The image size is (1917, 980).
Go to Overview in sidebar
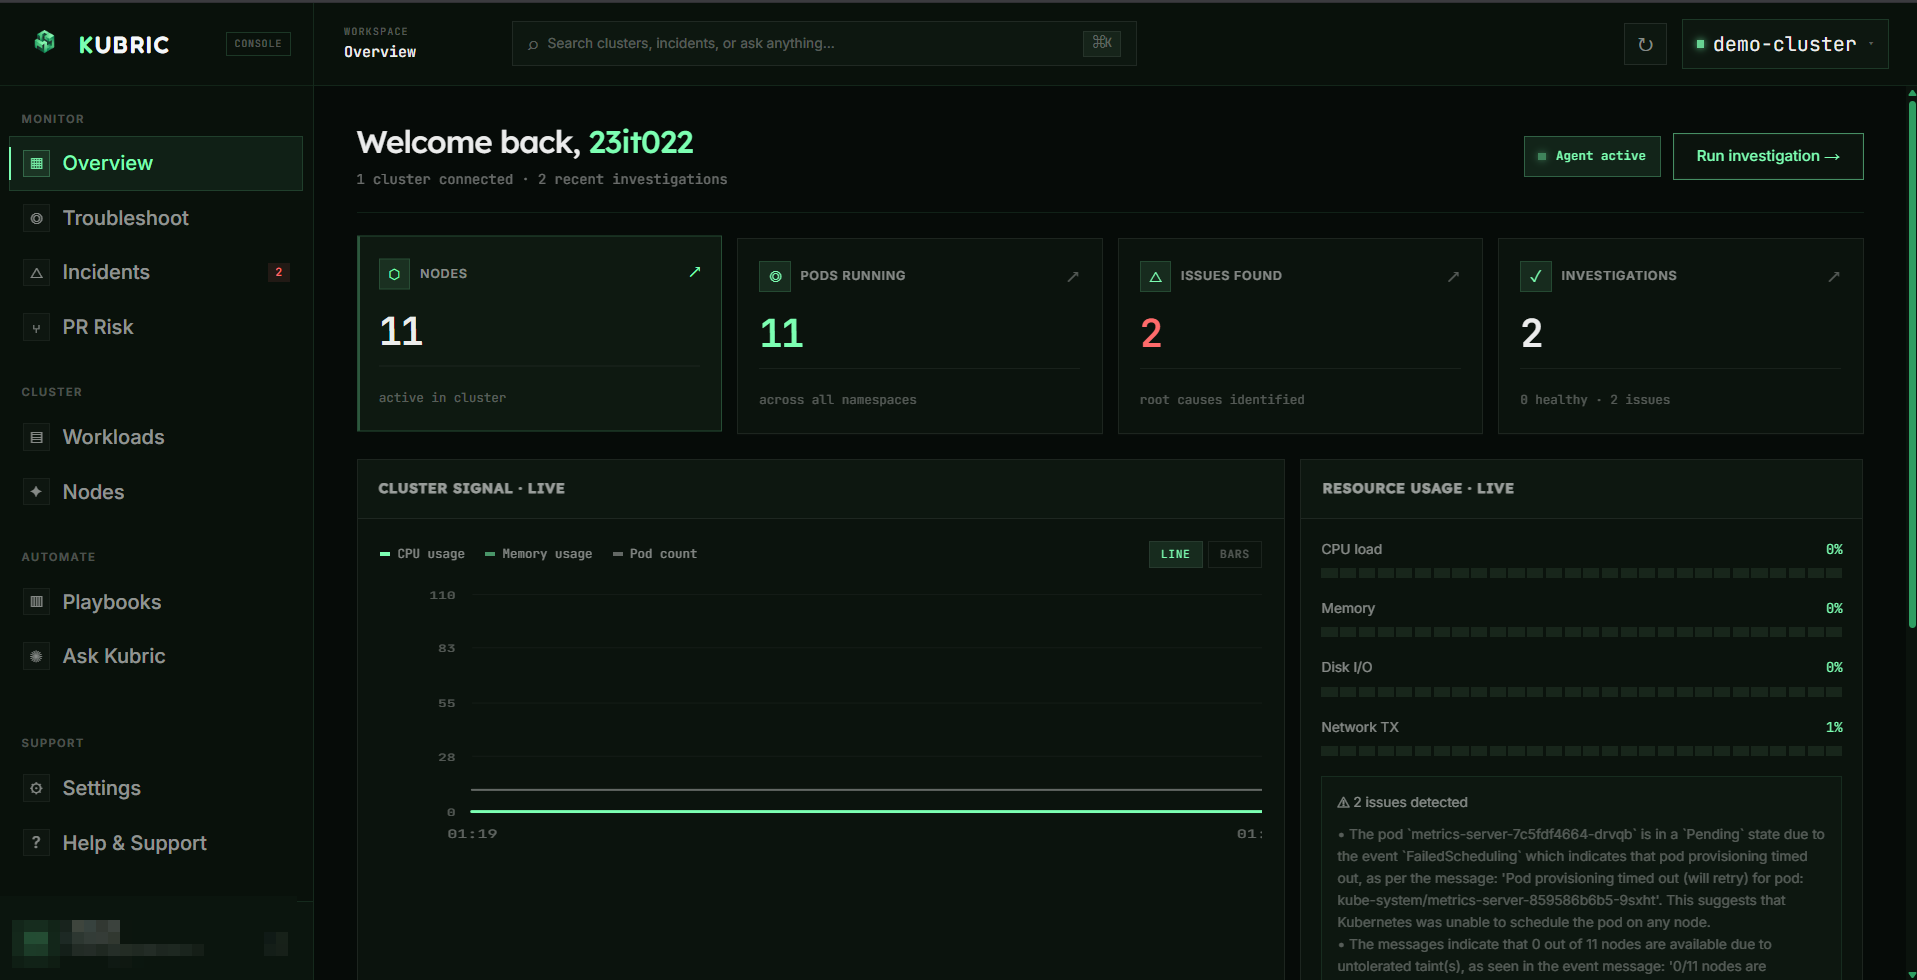[x=156, y=163]
